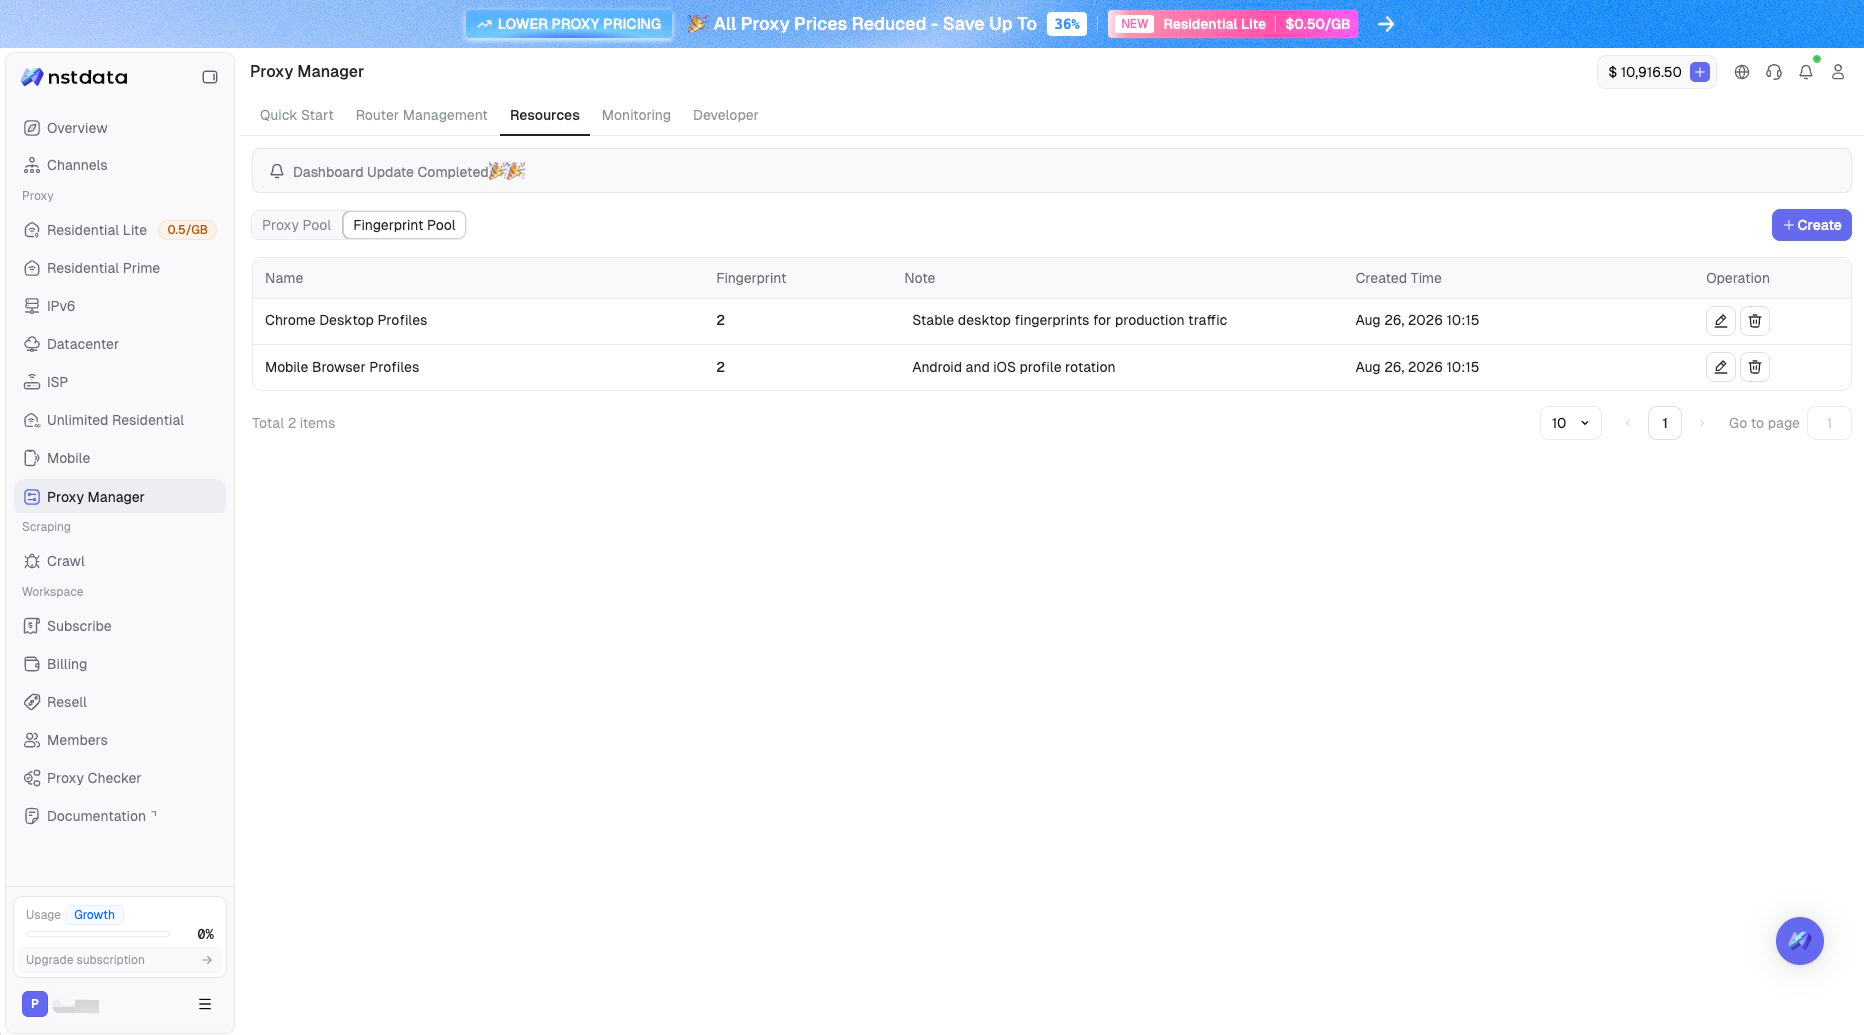
Task: Open the Datacenter proxy page
Action: pos(120,344)
